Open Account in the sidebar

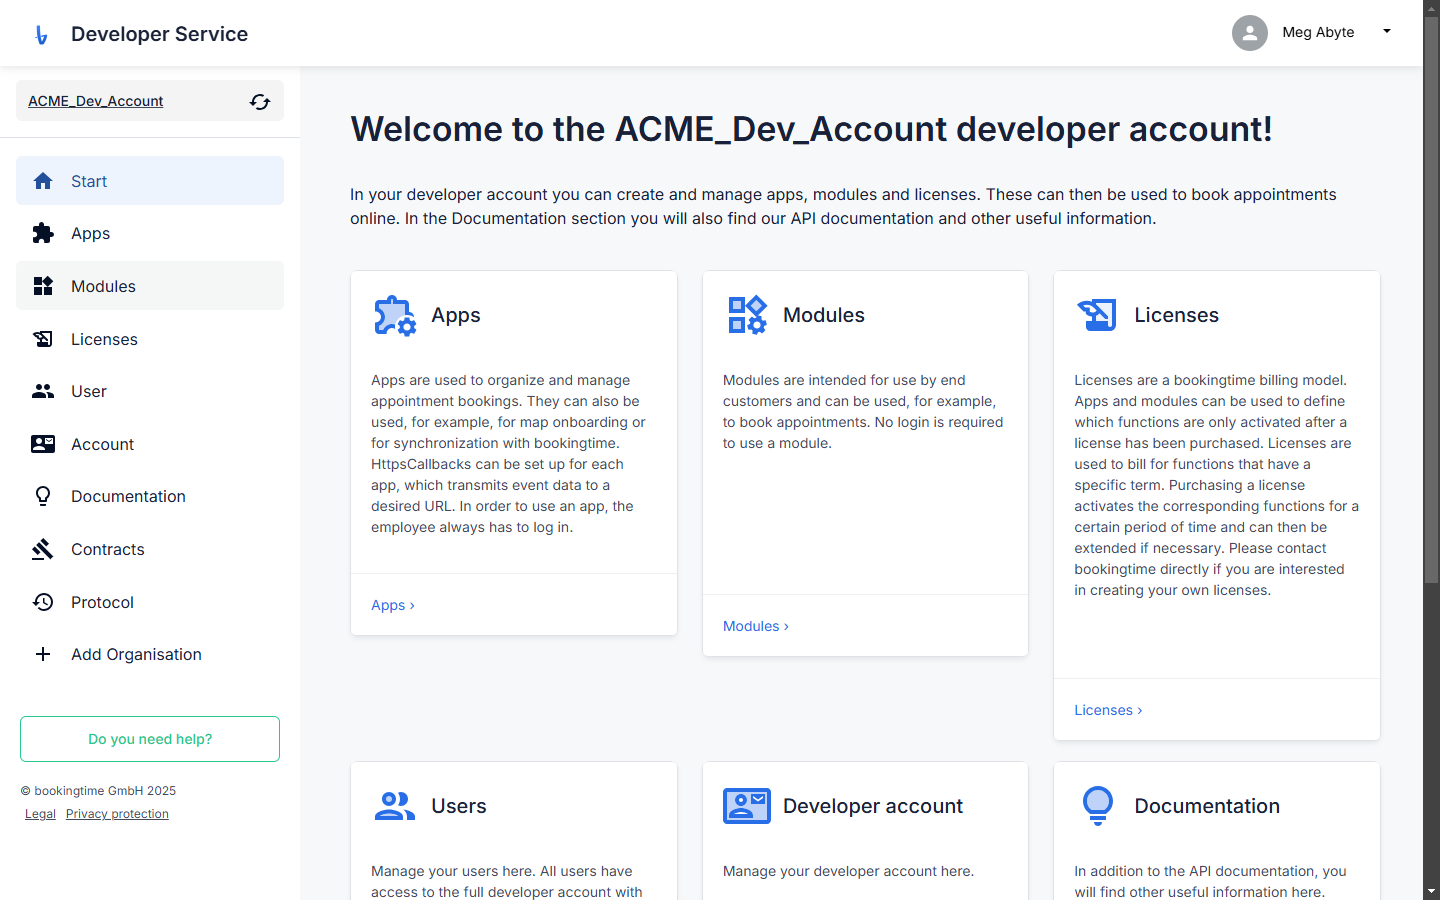click(x=150, y=444)
